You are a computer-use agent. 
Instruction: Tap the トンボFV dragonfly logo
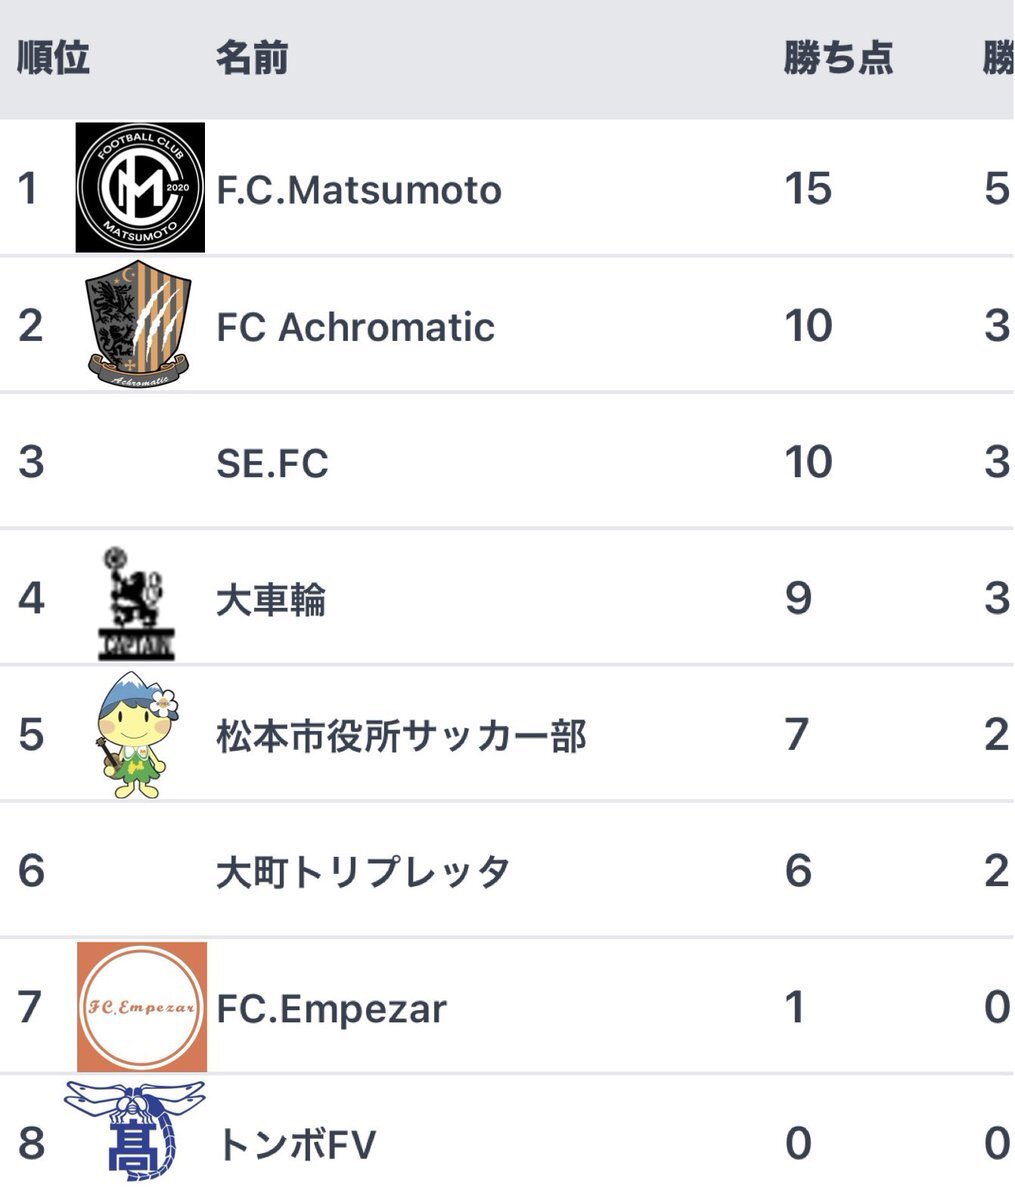[134, 1132]
